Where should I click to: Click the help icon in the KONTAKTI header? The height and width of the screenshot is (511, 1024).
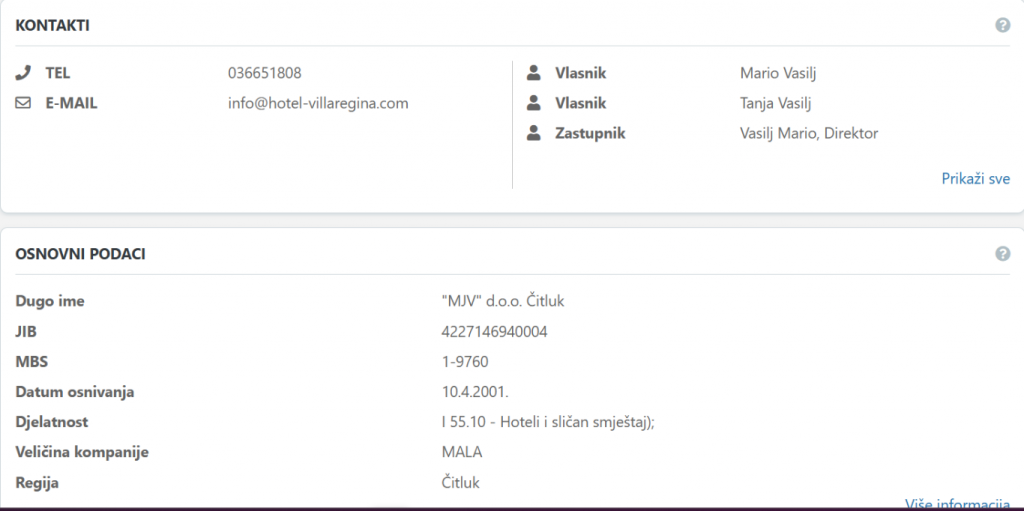tap(1002, 25)
